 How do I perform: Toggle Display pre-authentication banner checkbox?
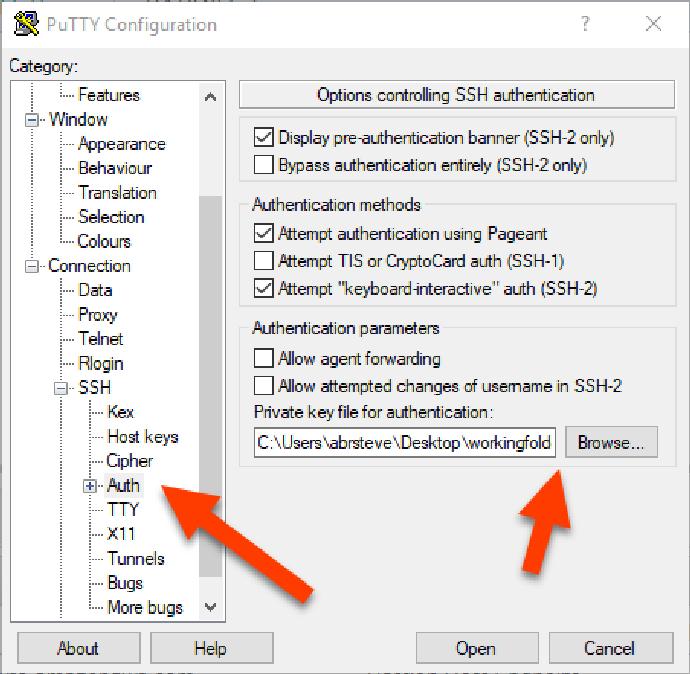click(x=264, y=138)
